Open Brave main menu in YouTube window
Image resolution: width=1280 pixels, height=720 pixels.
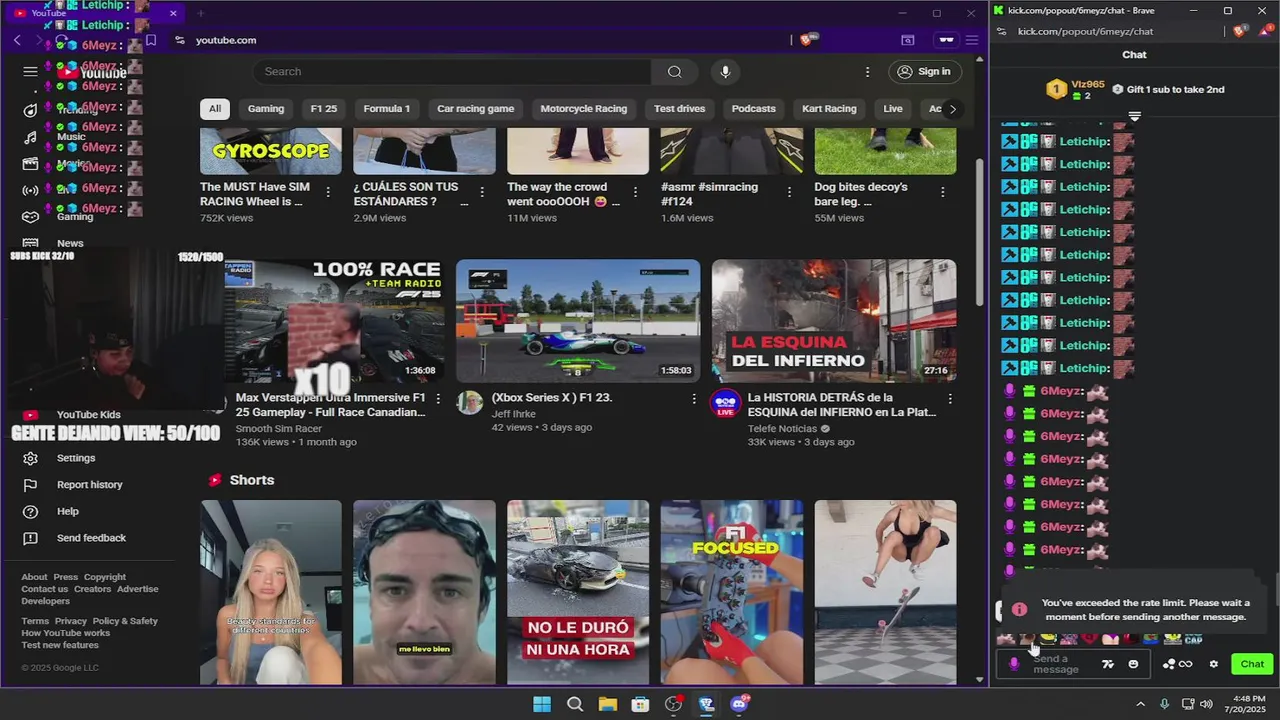click(971, 40)
